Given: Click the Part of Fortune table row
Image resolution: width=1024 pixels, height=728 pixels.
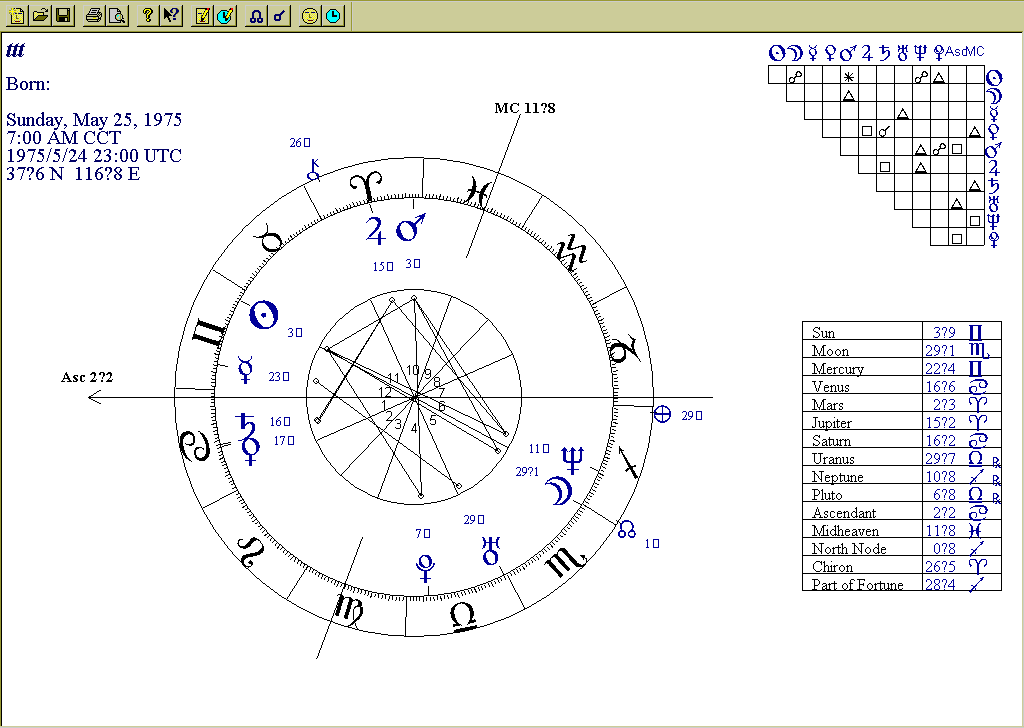Looking at the screenshot, I should (900, 584).
